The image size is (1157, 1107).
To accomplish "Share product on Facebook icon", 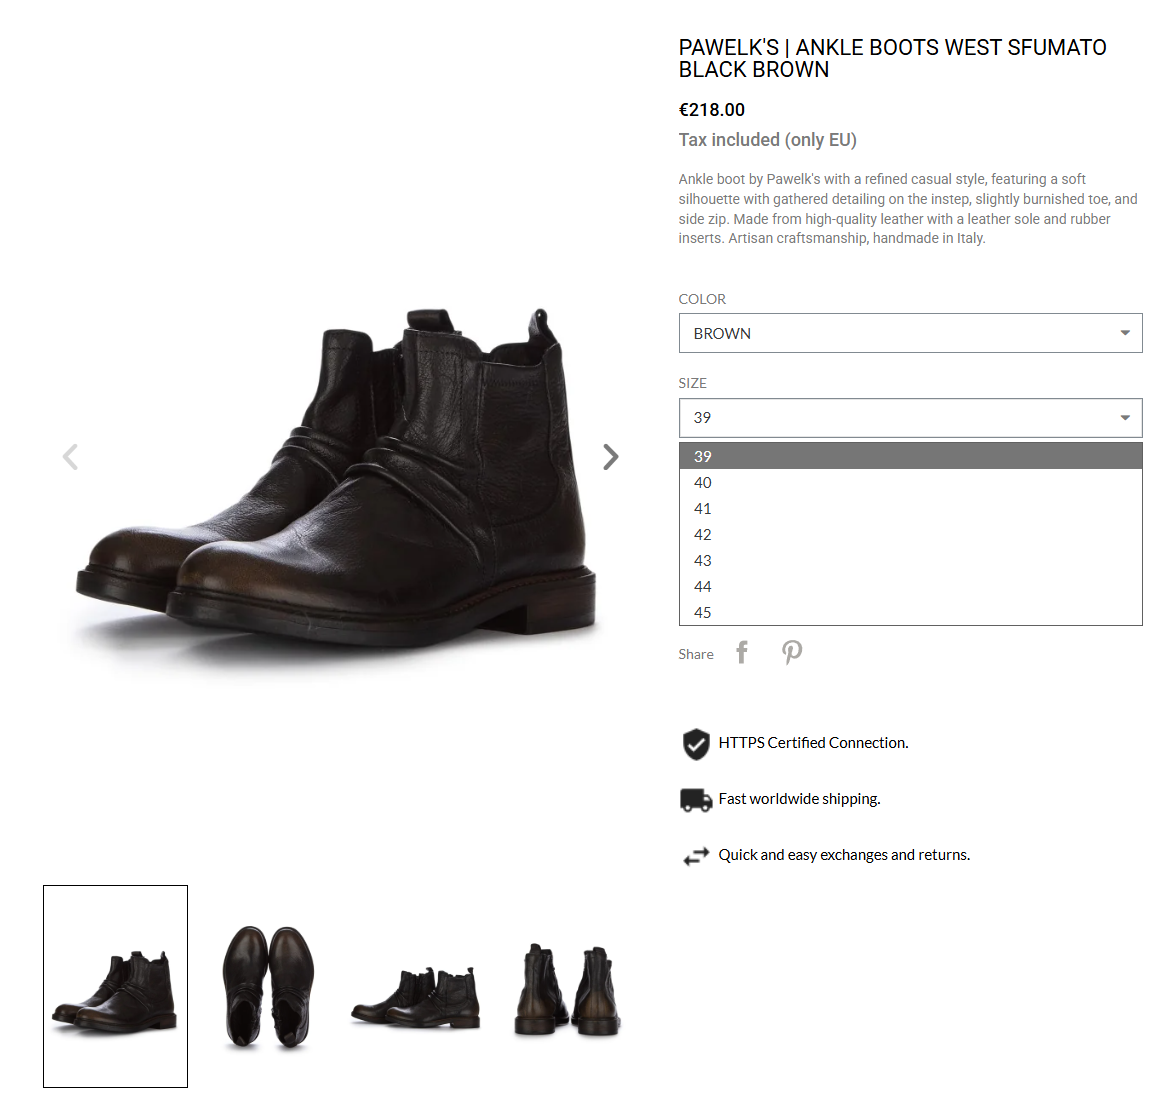I will pos(742,652).
